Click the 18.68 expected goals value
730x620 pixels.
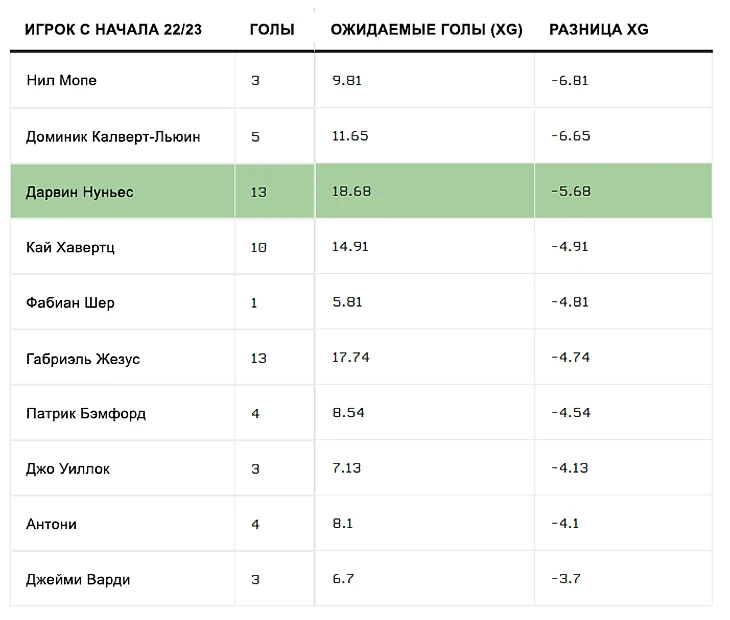(x=351, y=191)
